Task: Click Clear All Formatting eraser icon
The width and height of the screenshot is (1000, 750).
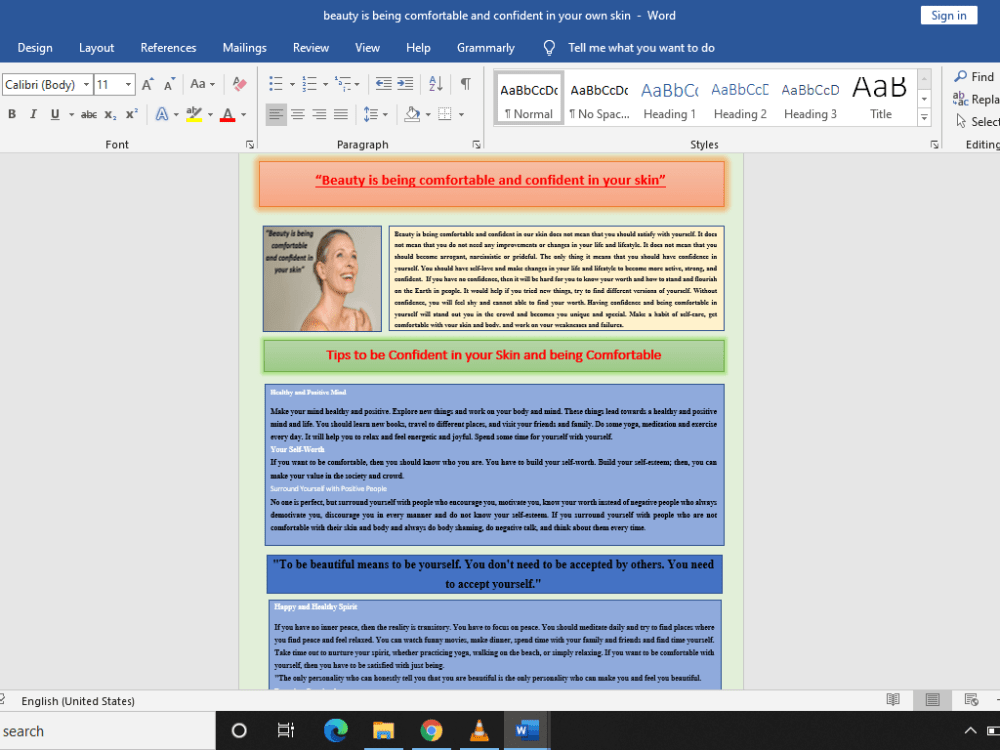Action: 239,84
